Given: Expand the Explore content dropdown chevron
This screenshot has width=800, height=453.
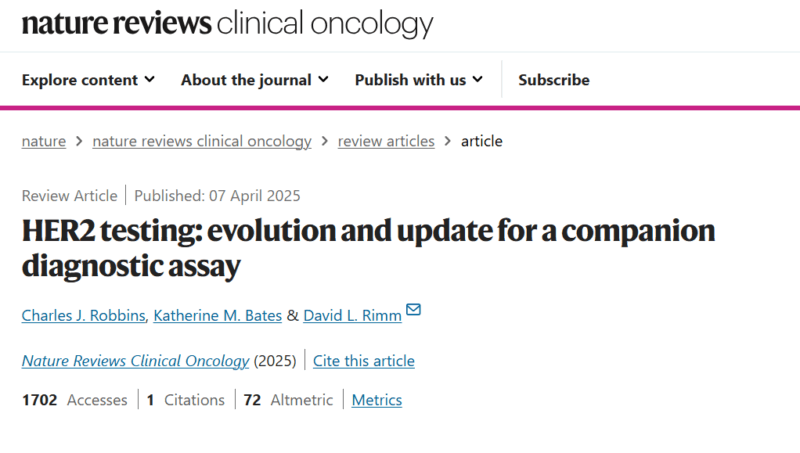Looking at the screenshot, I should [x=149, y=80].
